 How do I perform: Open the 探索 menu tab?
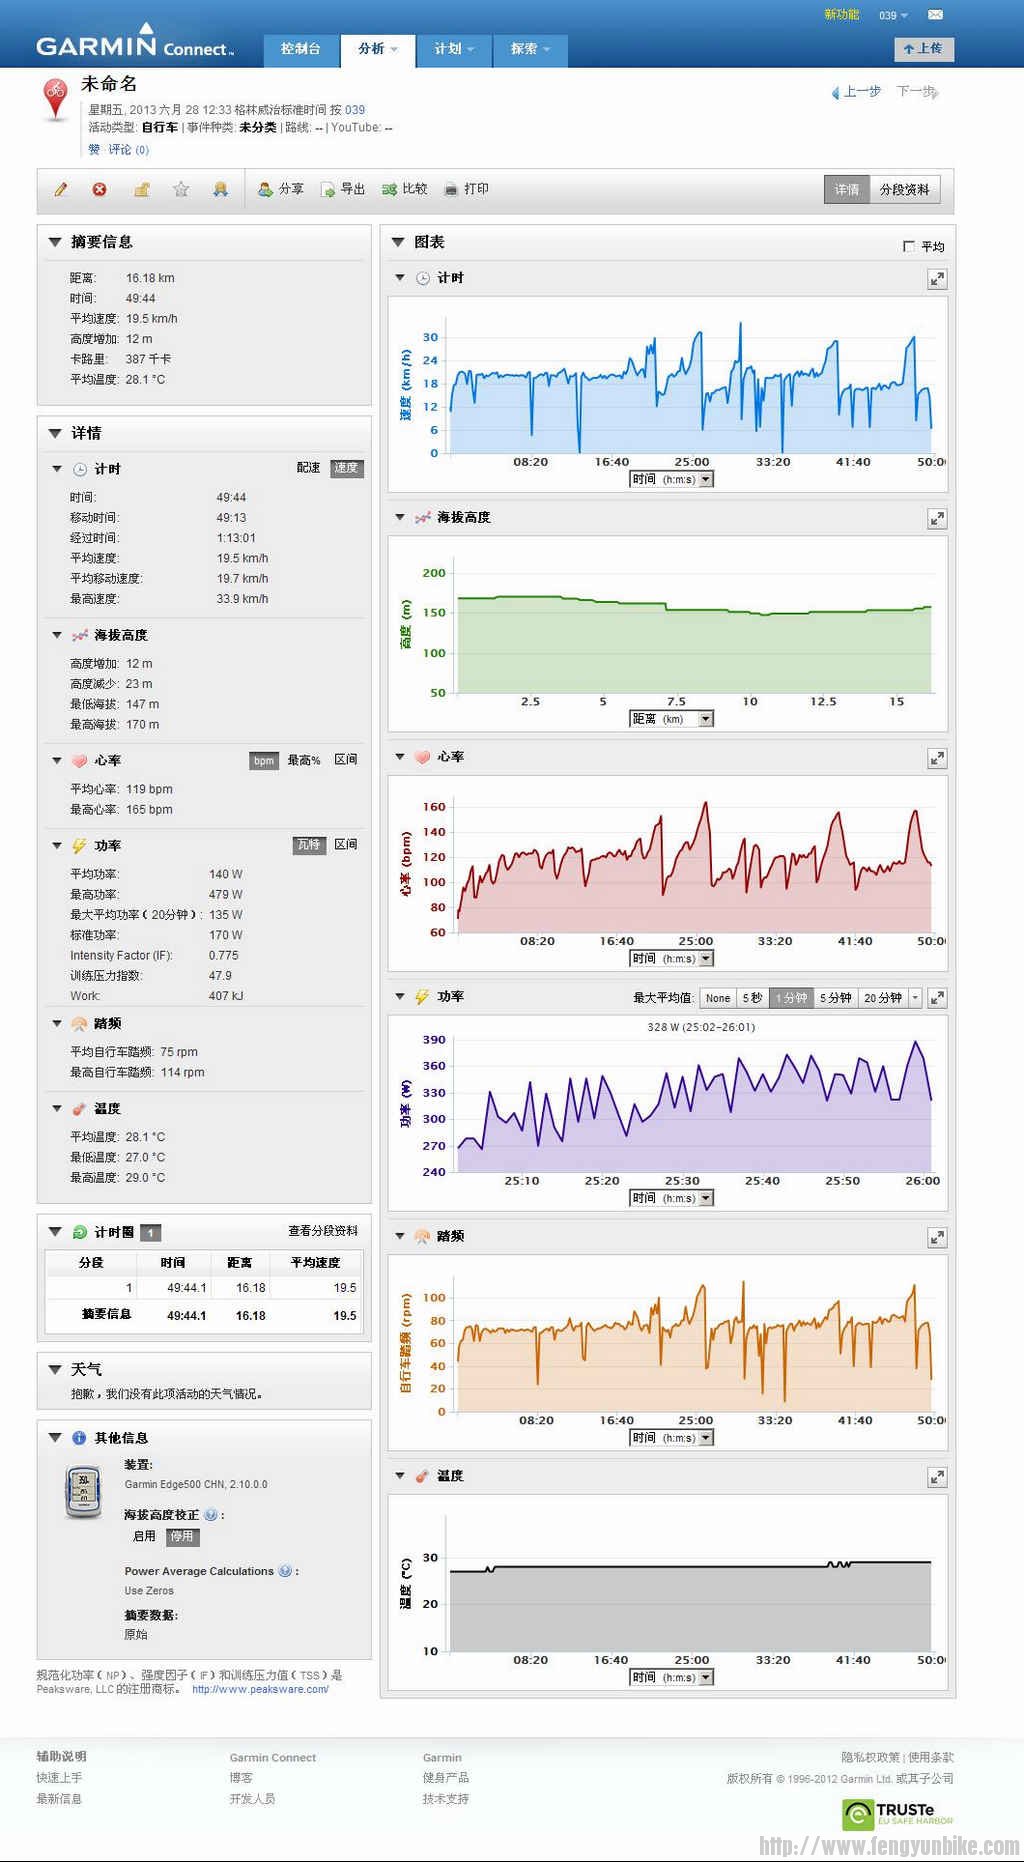coord(531,49)
